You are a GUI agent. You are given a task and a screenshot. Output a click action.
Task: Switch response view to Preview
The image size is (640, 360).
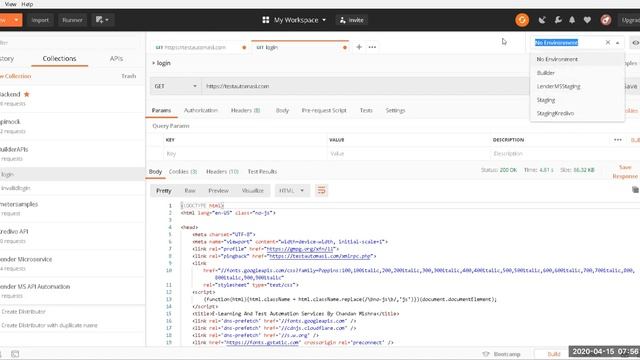[218, 191]
